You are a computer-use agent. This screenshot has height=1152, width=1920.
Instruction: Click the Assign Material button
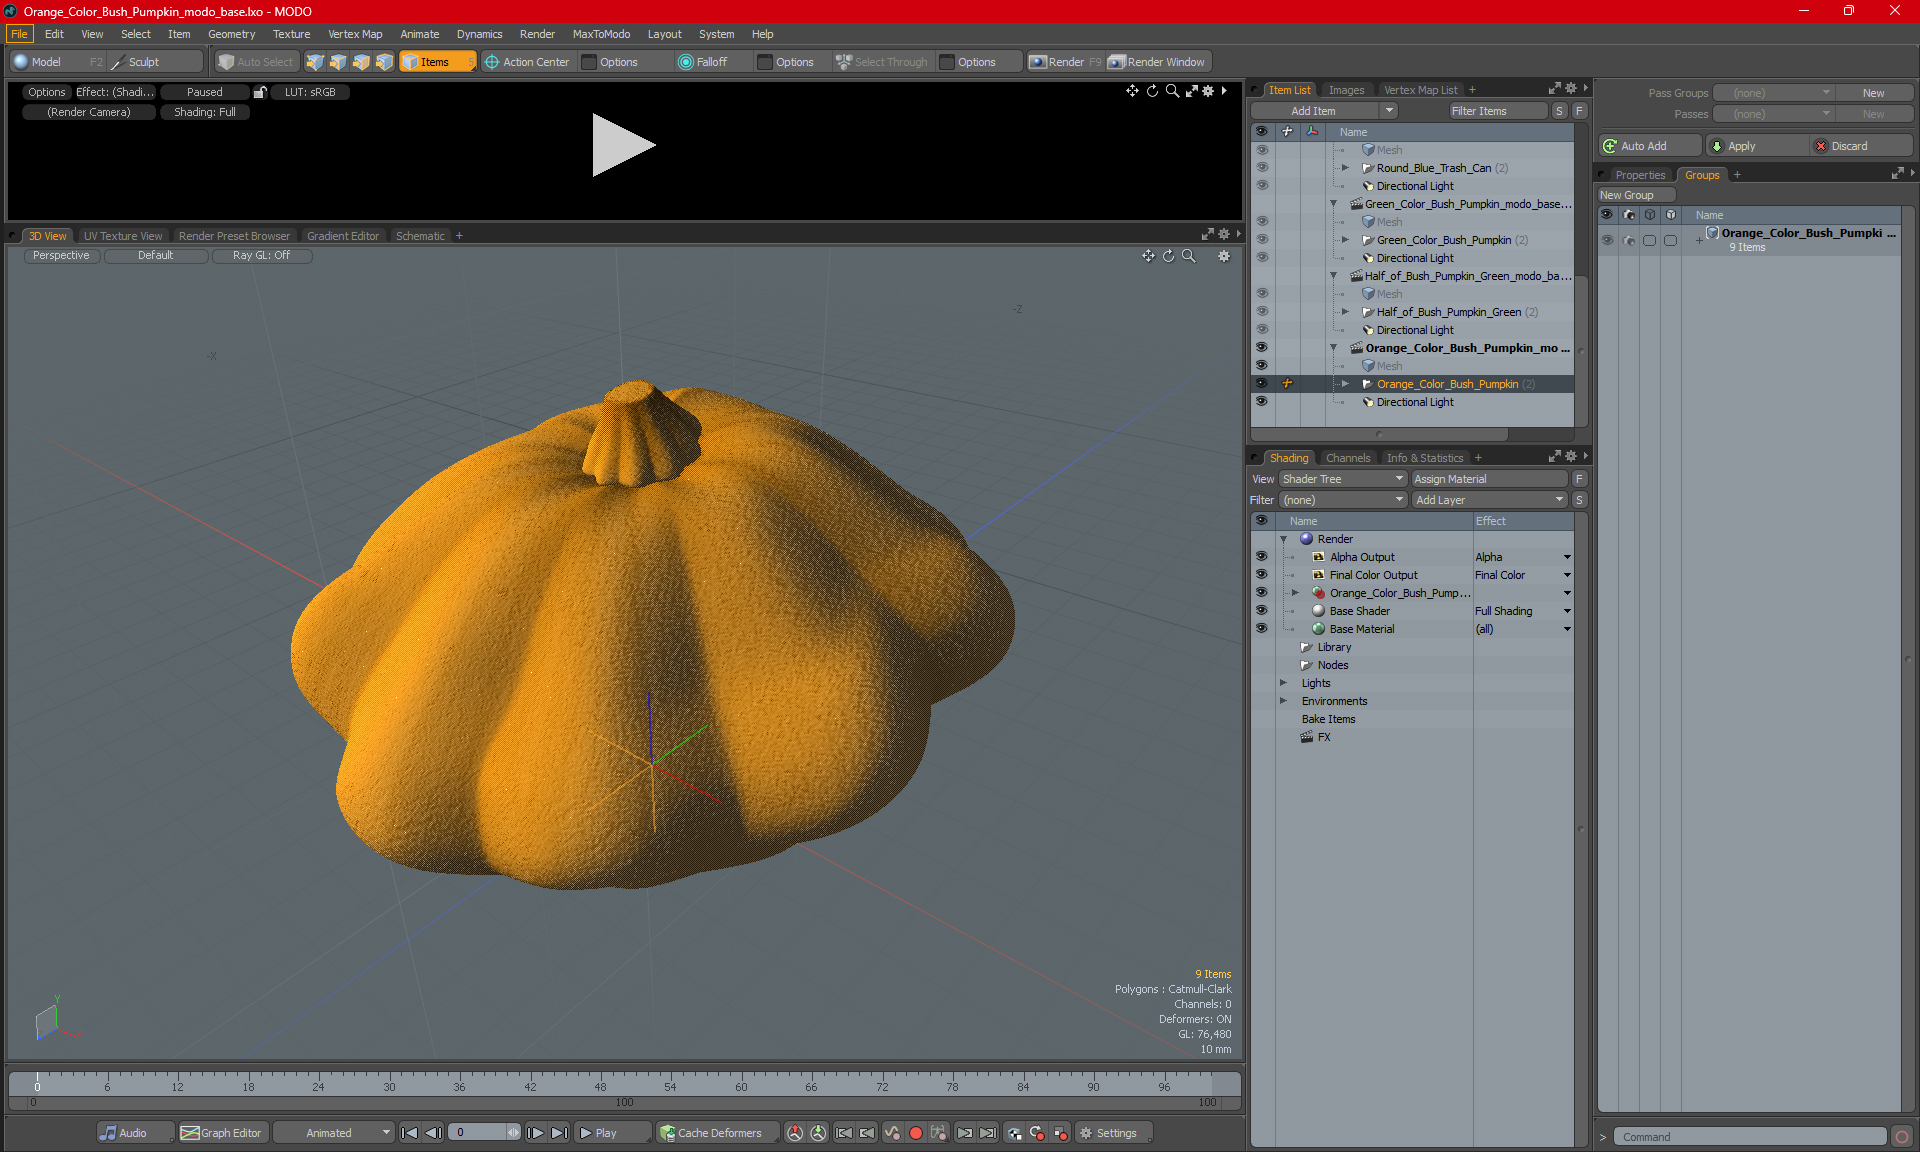click(1490, 479)
